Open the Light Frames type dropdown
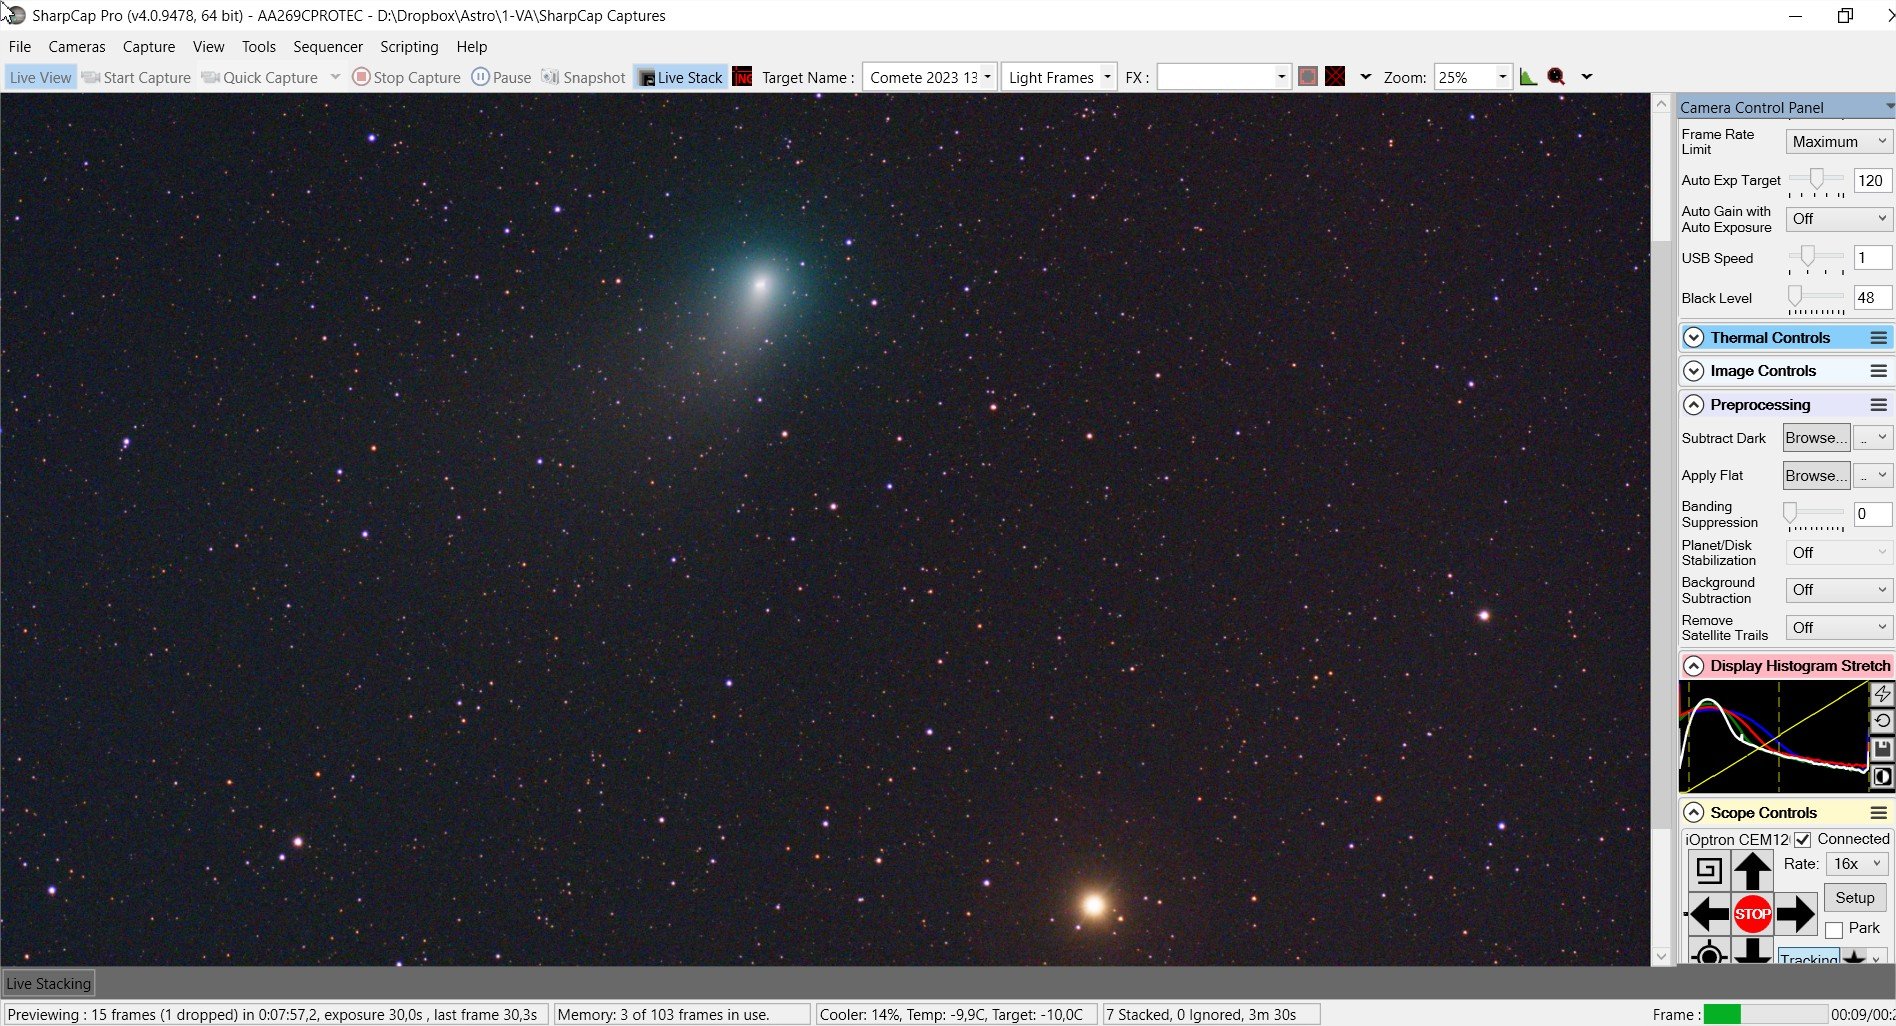Viewport: 1896px width, 1026px height. point(1106,77)
